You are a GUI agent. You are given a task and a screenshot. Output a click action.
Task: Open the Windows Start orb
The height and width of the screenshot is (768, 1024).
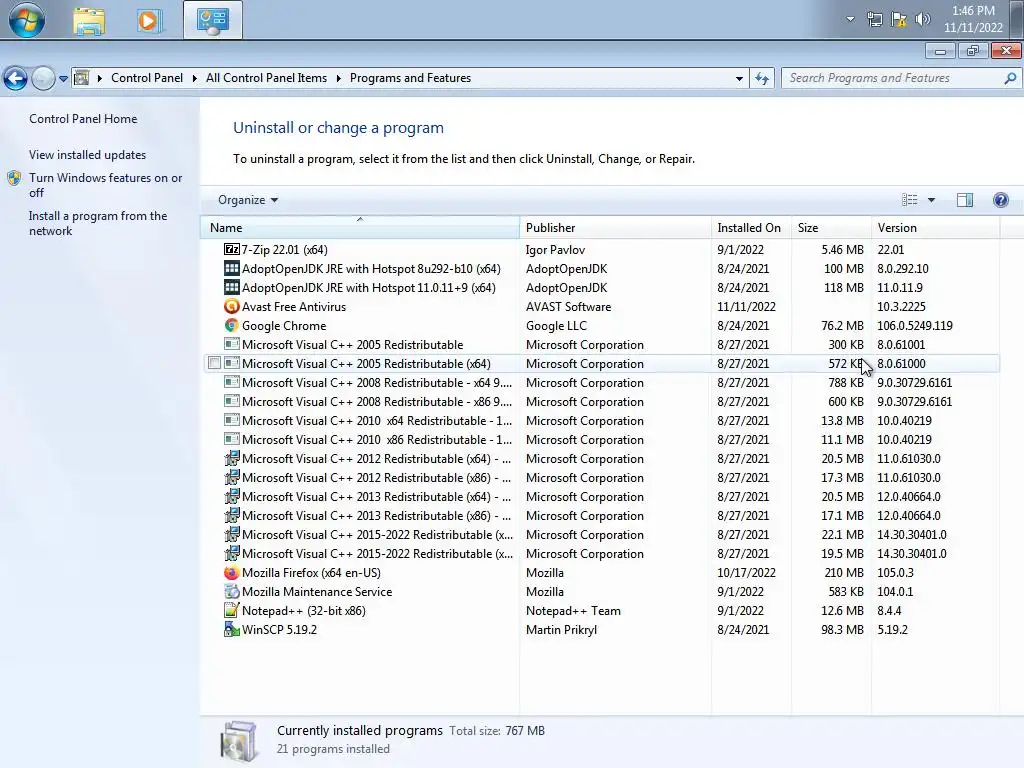point(27,20)
